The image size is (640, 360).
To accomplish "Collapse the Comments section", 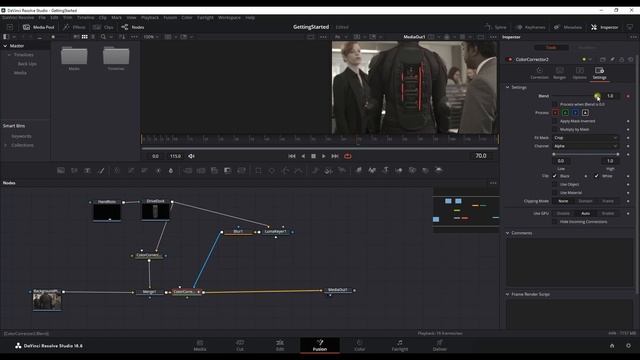I will pyautogui.click(x=508, y=233).
